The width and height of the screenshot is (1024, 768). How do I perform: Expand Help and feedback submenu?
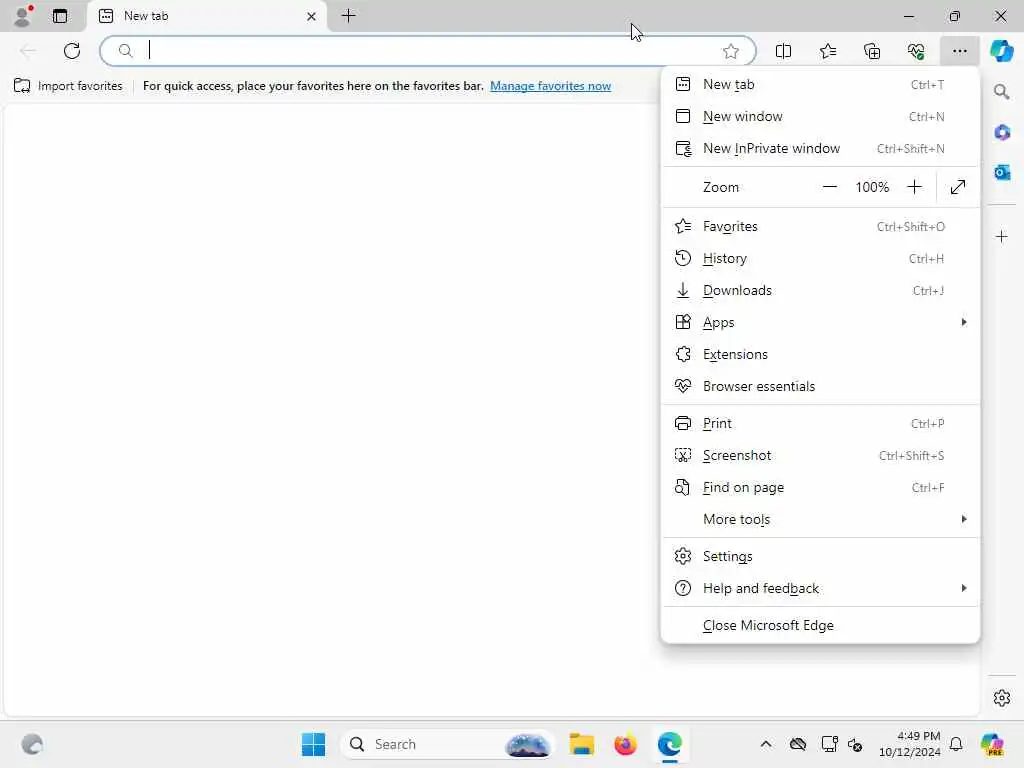(x=821, y=588)
